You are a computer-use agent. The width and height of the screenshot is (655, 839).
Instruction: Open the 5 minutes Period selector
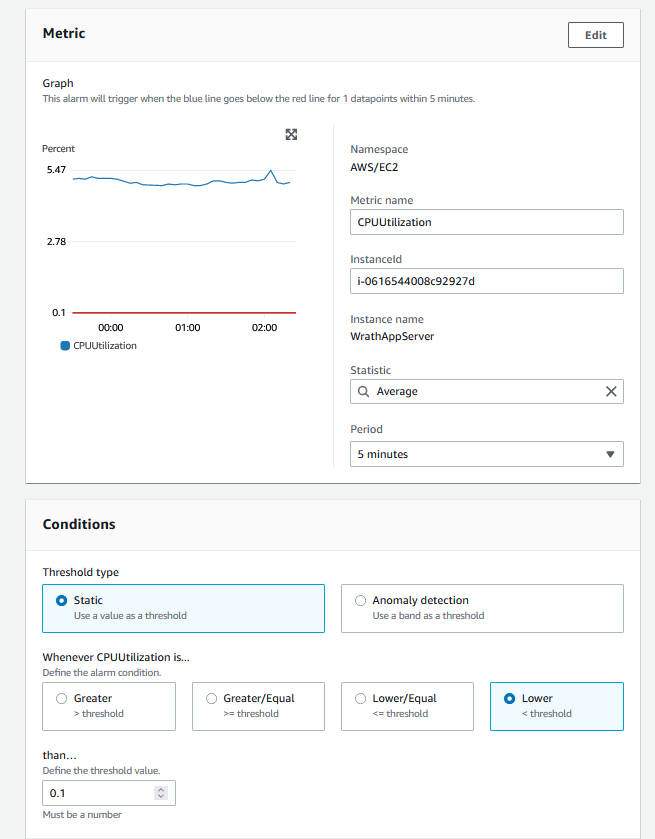(x=487, y=454)
